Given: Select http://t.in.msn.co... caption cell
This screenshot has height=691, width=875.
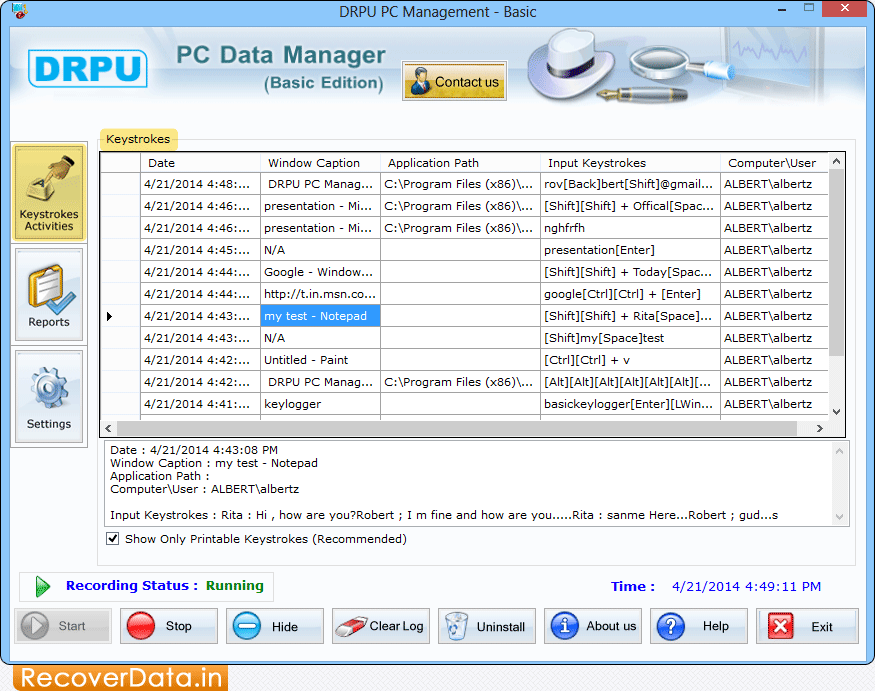Looking at the screenshot, I should [320, 294].
